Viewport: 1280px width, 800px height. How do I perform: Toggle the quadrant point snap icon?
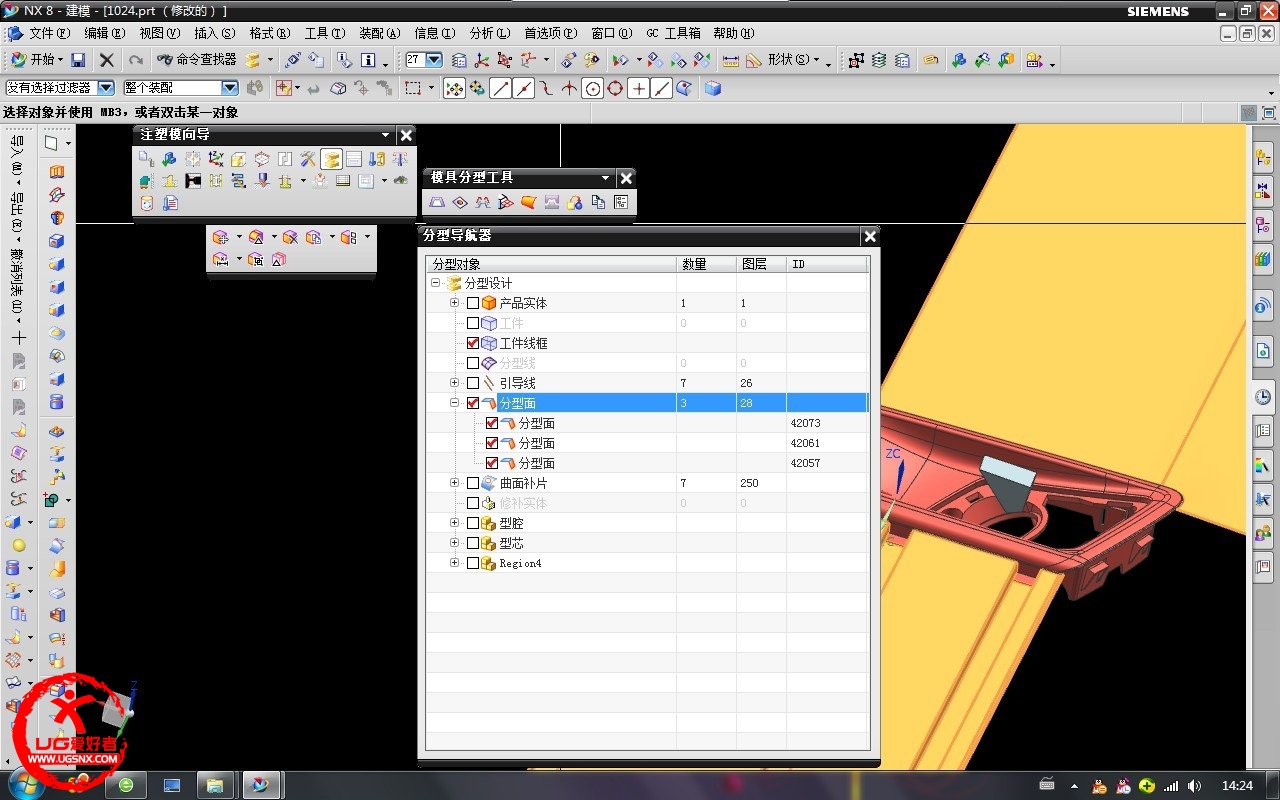point(616,88)
